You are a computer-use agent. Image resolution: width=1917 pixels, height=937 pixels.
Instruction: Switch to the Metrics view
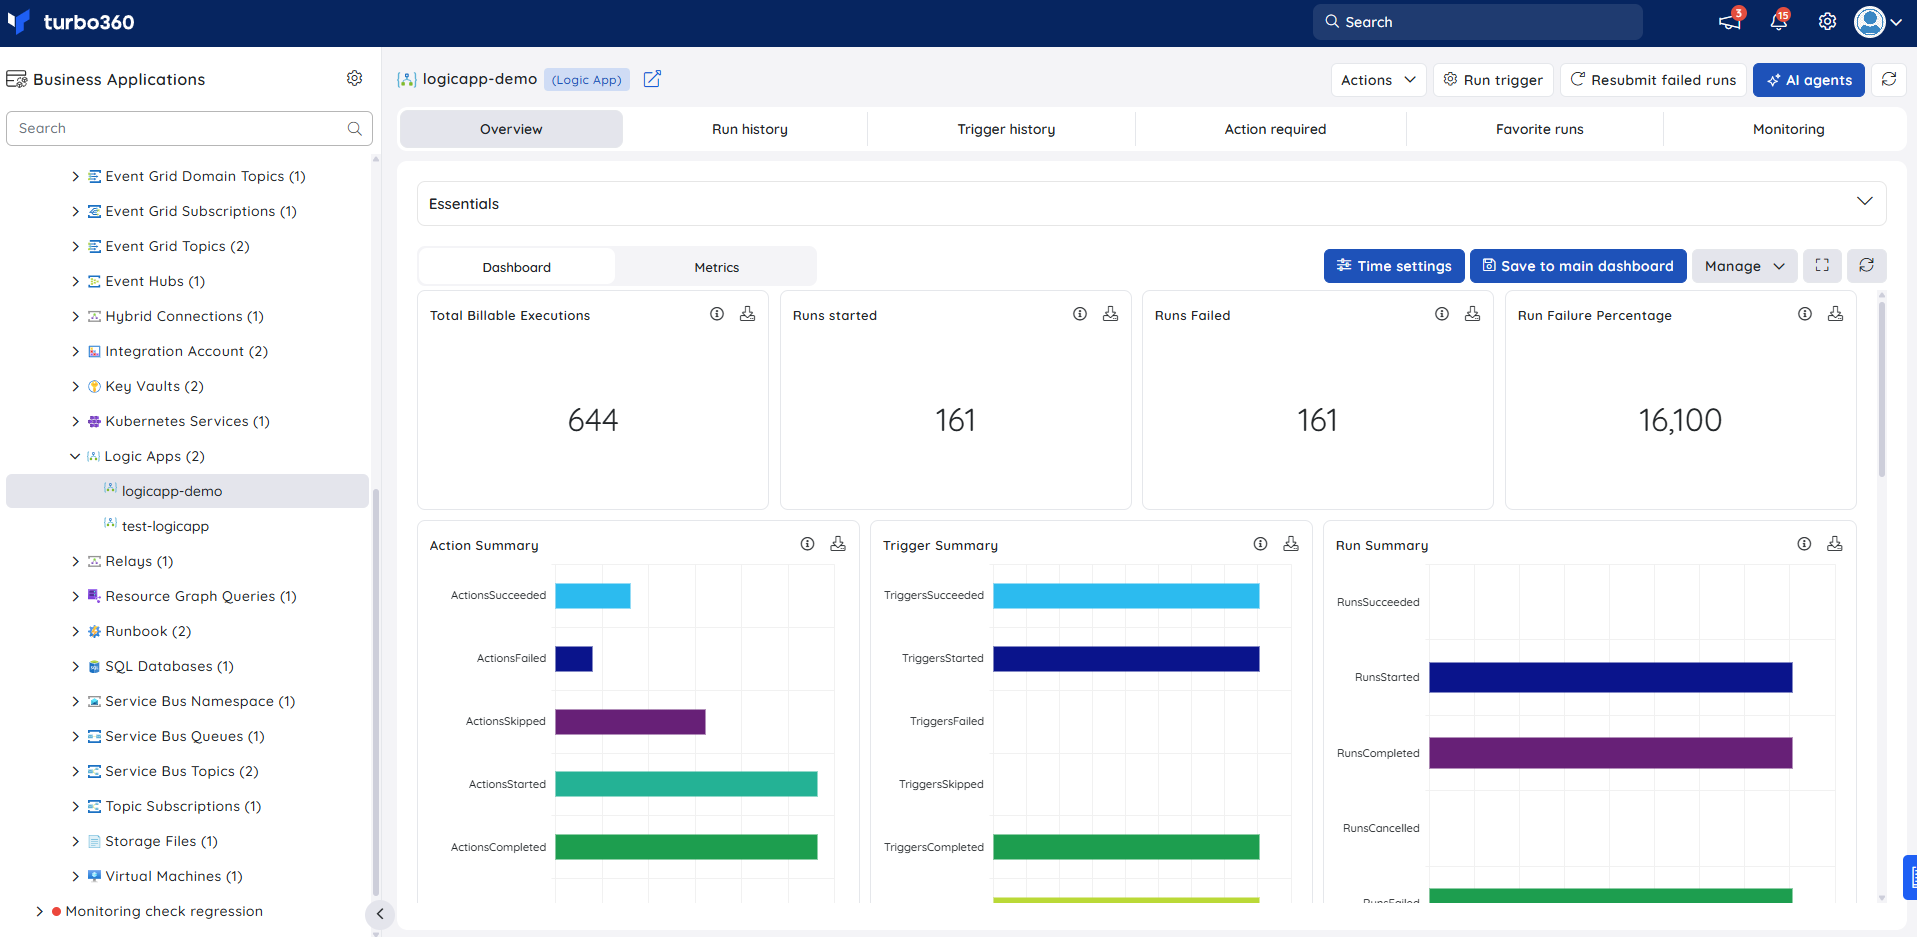pos(716,267)
